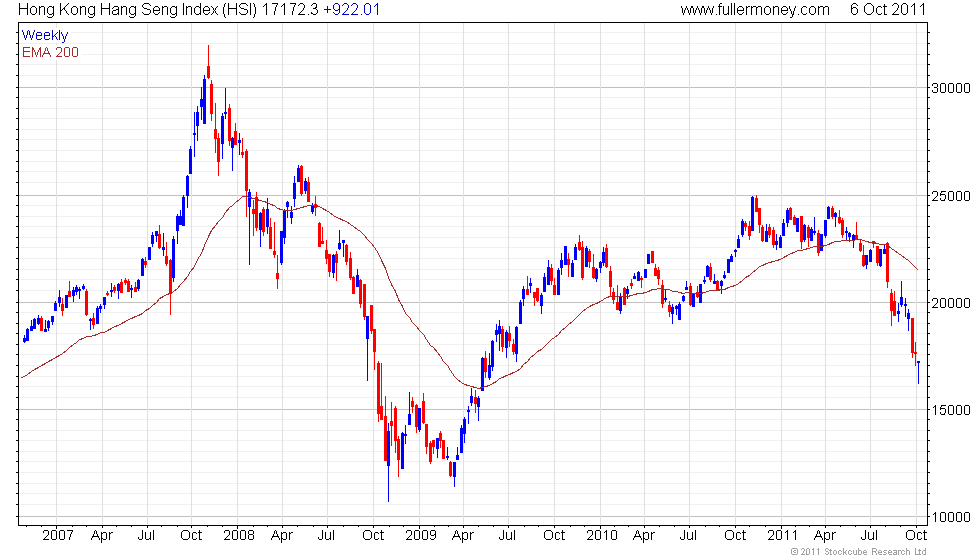Click the 6 Oct 2011 date
The height and width of the screenshot is (560, 980).
pyautogui.click(x=888, y=9)
